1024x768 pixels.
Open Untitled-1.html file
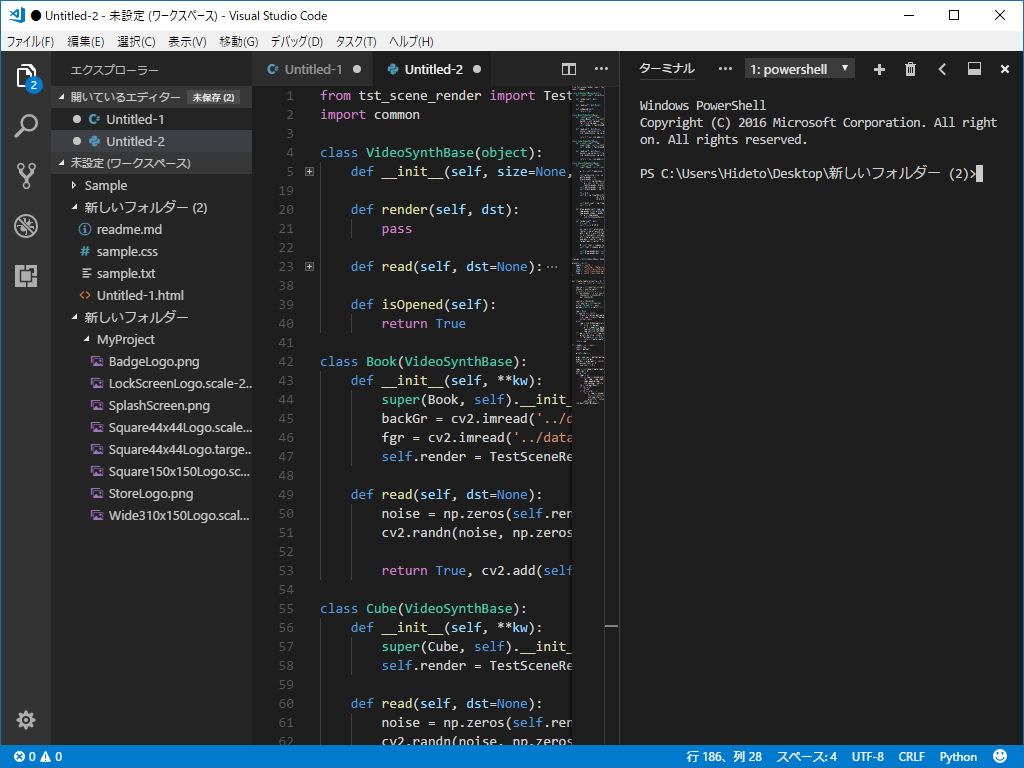point(152,295)
